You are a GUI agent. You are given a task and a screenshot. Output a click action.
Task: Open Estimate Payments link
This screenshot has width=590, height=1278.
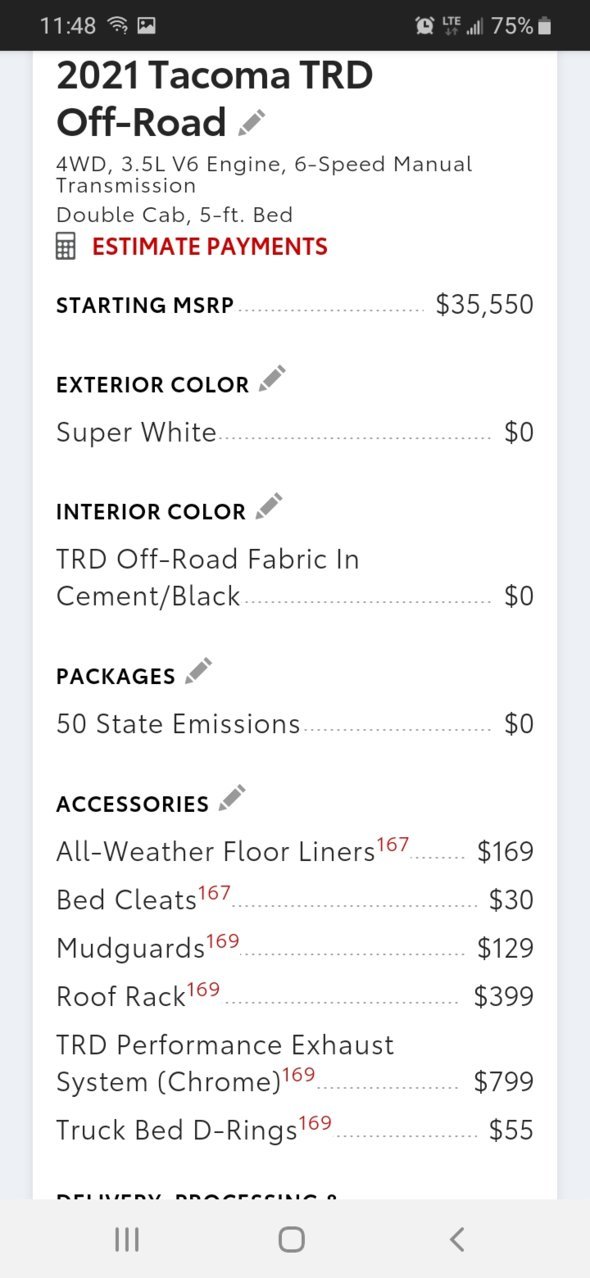tap(210, 246)
